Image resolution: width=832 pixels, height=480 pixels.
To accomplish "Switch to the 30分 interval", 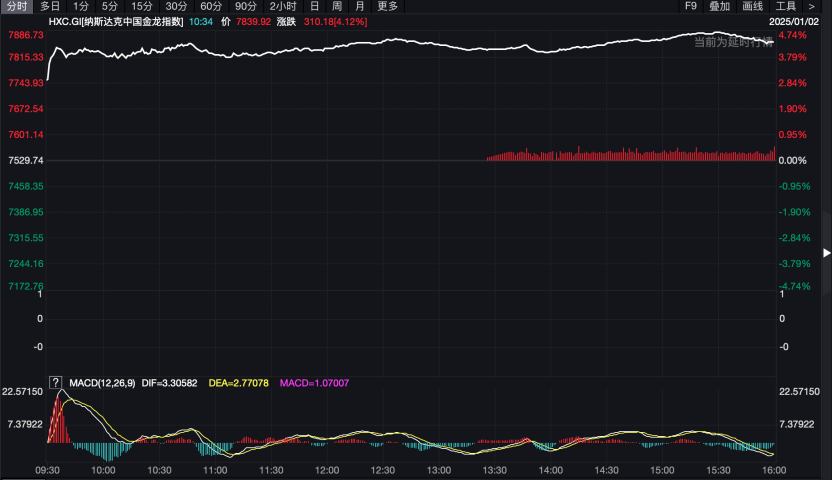I will [176, 6].
